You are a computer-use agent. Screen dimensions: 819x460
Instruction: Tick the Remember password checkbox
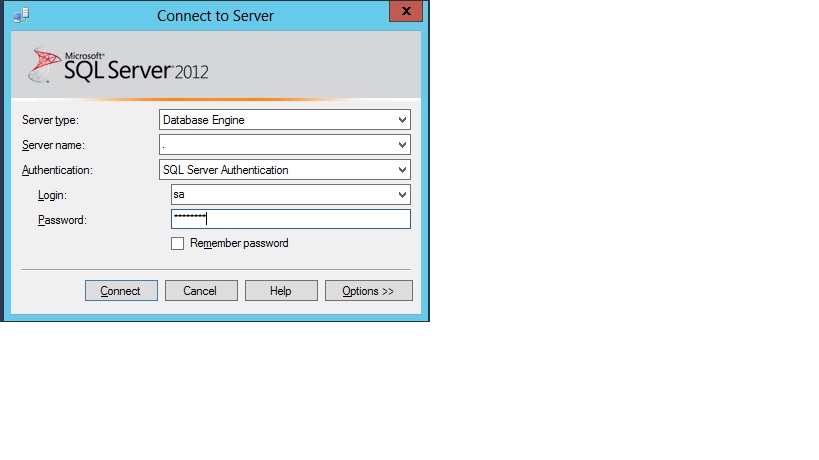point(178,244)
